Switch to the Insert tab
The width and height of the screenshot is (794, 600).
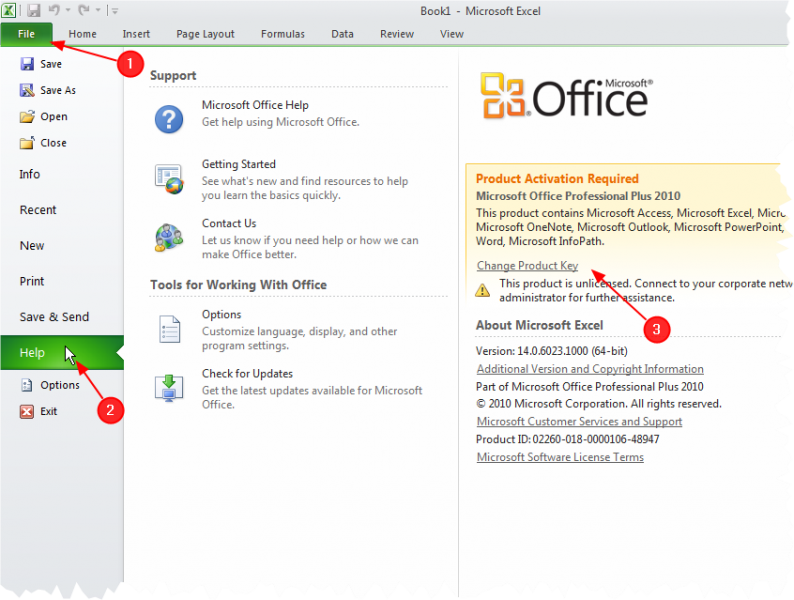pos(136,34)
